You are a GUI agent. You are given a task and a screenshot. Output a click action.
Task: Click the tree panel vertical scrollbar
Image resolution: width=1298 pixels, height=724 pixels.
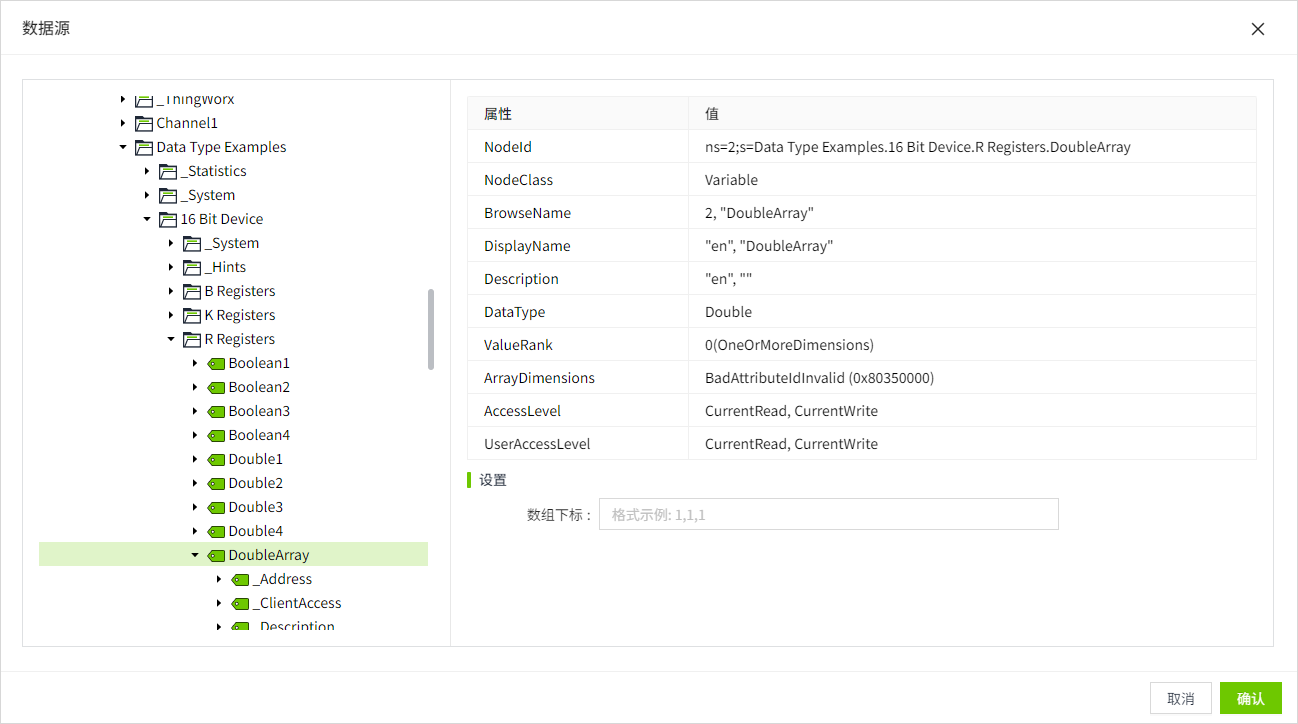click(431, 330)
